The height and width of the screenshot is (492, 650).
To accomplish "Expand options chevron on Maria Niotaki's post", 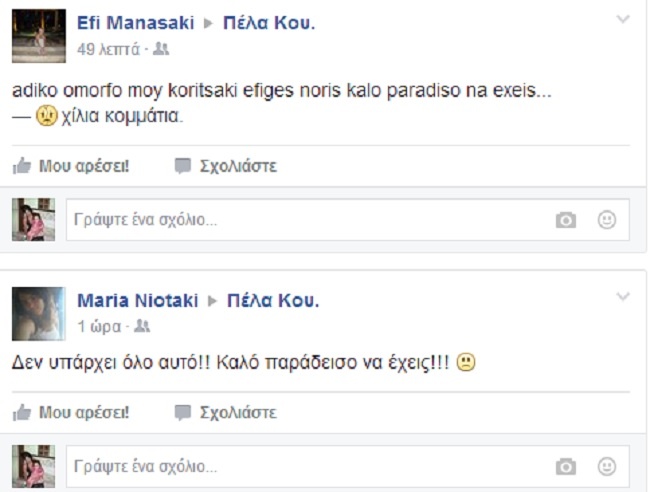I will point(623,297).
